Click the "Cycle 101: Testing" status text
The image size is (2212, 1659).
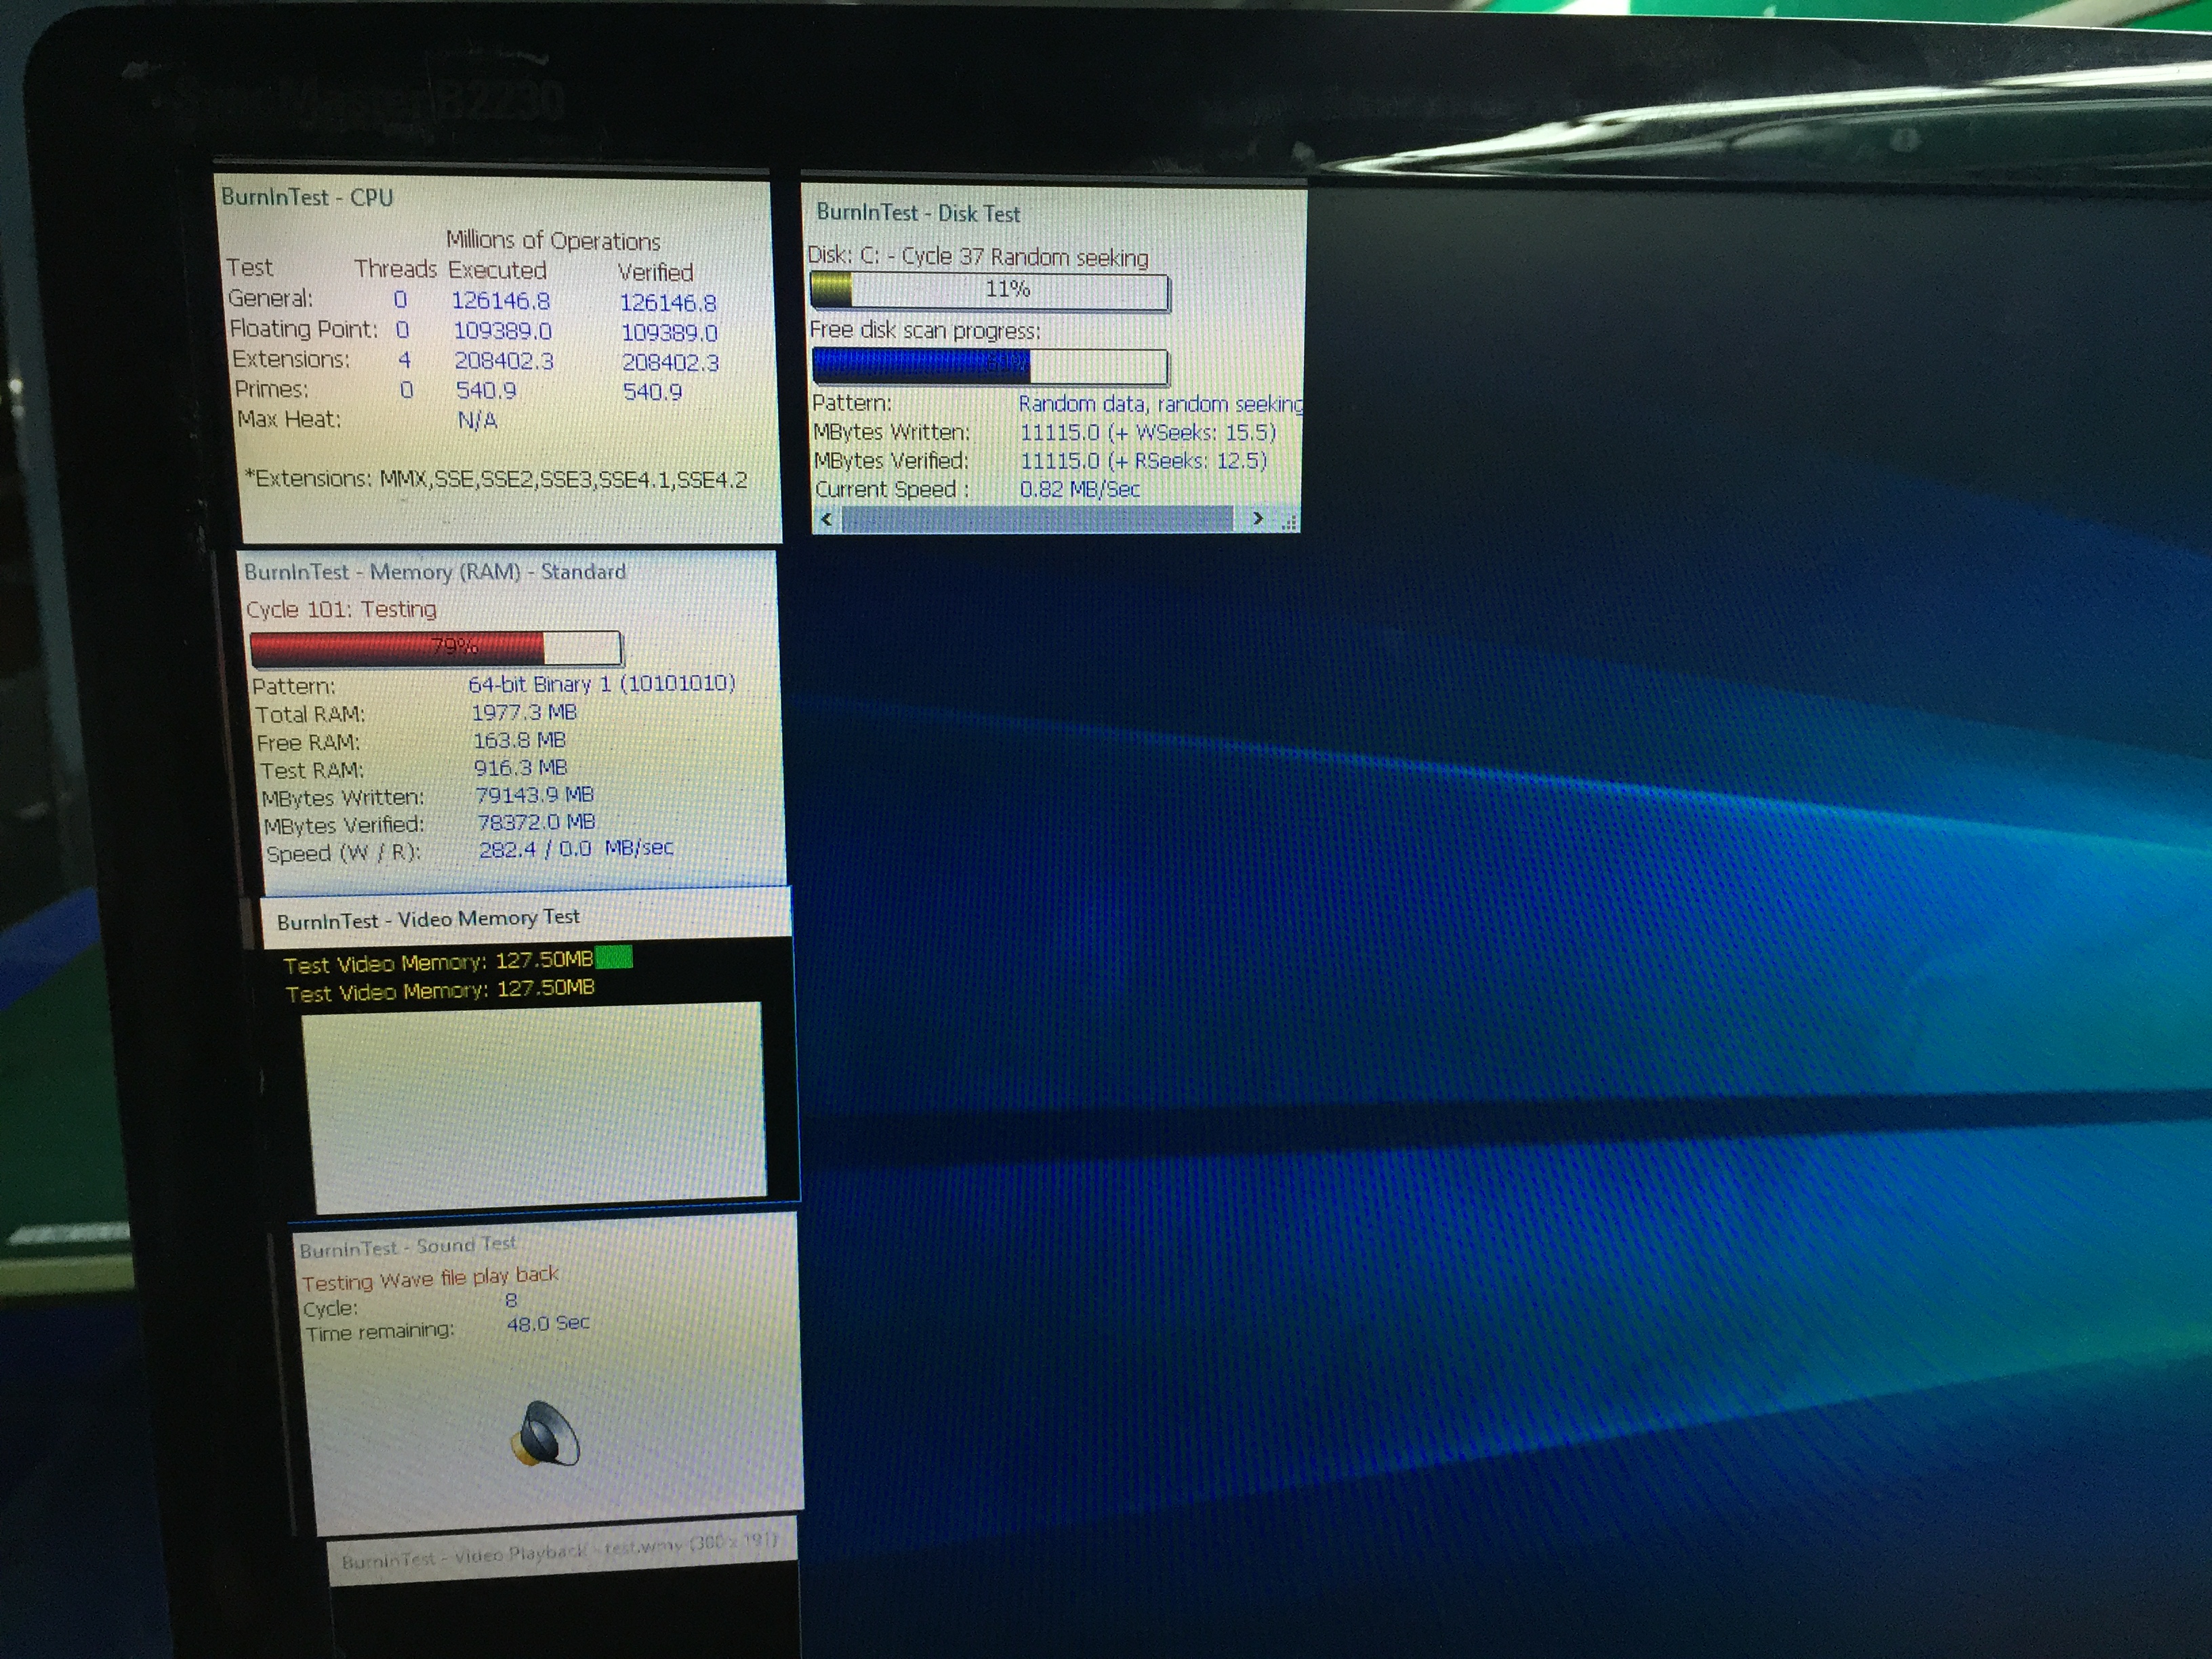click(341, 609)
